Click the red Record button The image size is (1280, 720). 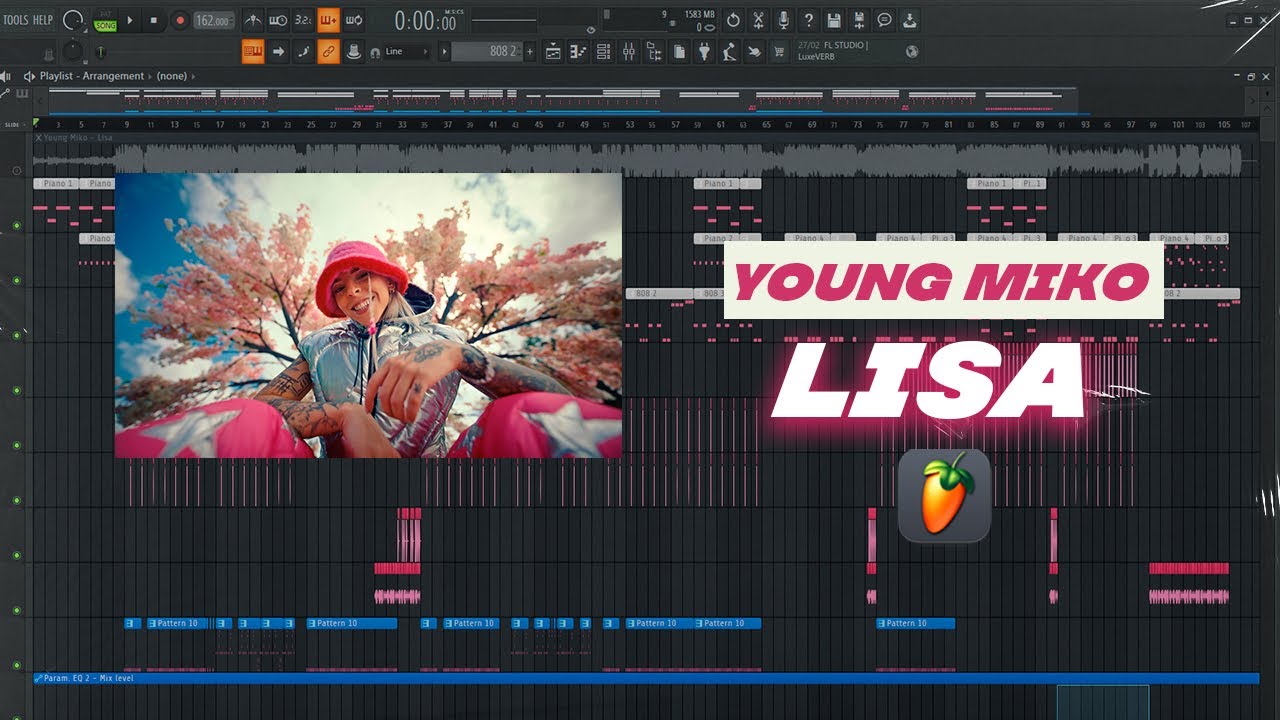(x=180, y=20)
